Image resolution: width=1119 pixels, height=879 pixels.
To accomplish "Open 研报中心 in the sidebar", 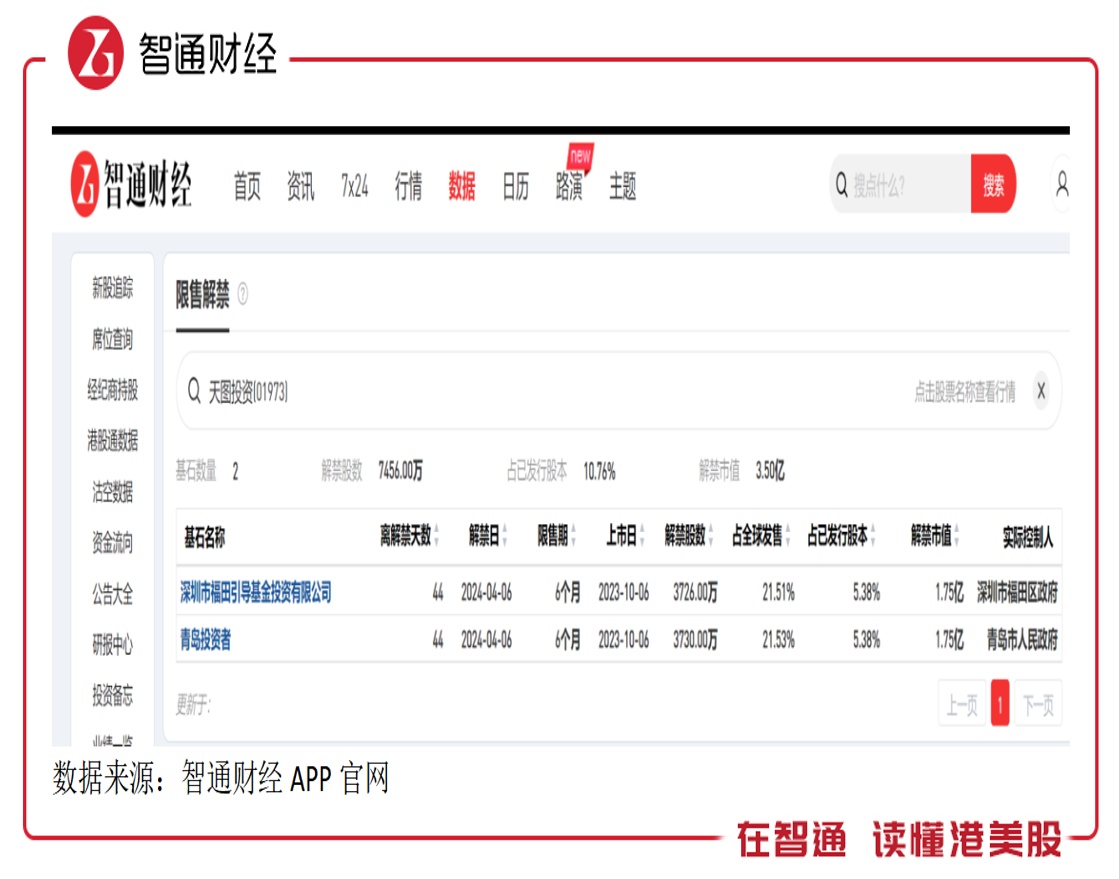I will (x=113, y=644).
